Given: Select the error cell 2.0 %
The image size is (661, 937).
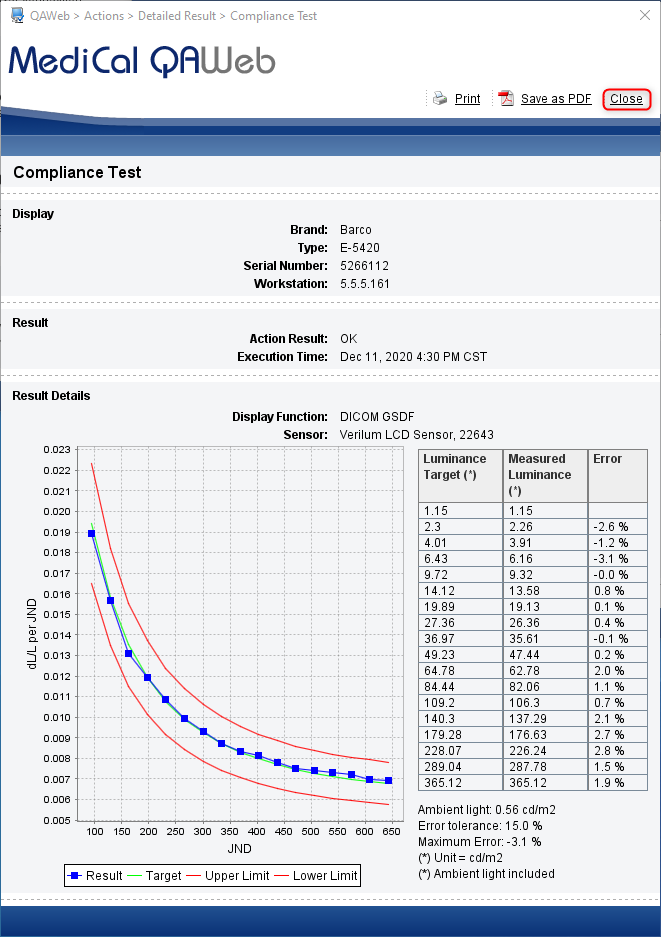Looking at the screenshot, I should click(x=618, y=671).
